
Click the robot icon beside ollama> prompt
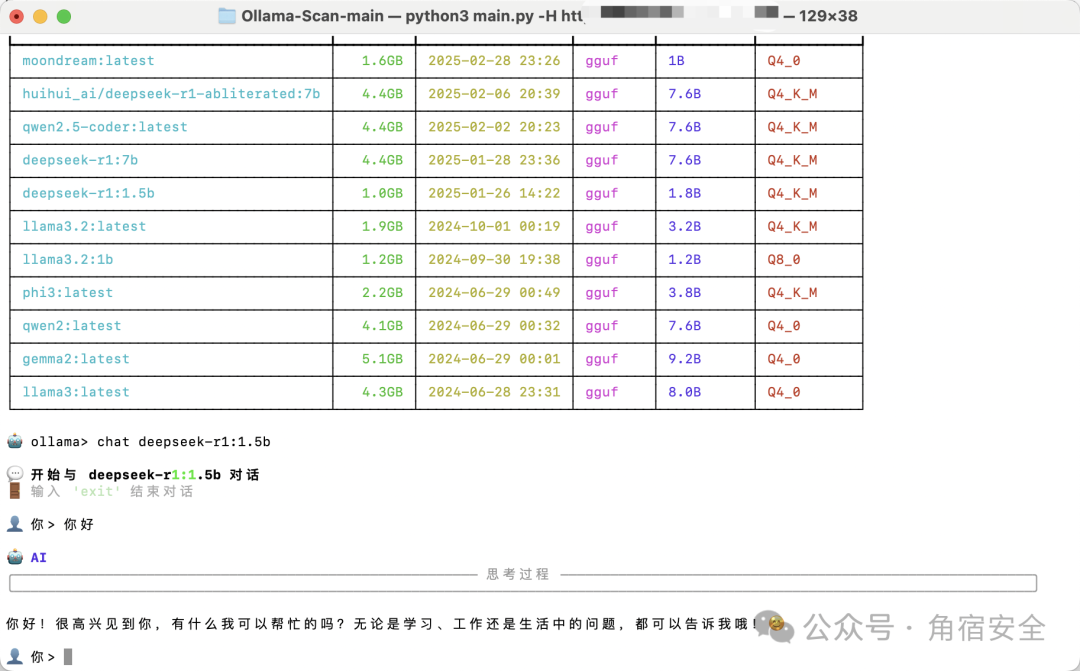(15, 441)
